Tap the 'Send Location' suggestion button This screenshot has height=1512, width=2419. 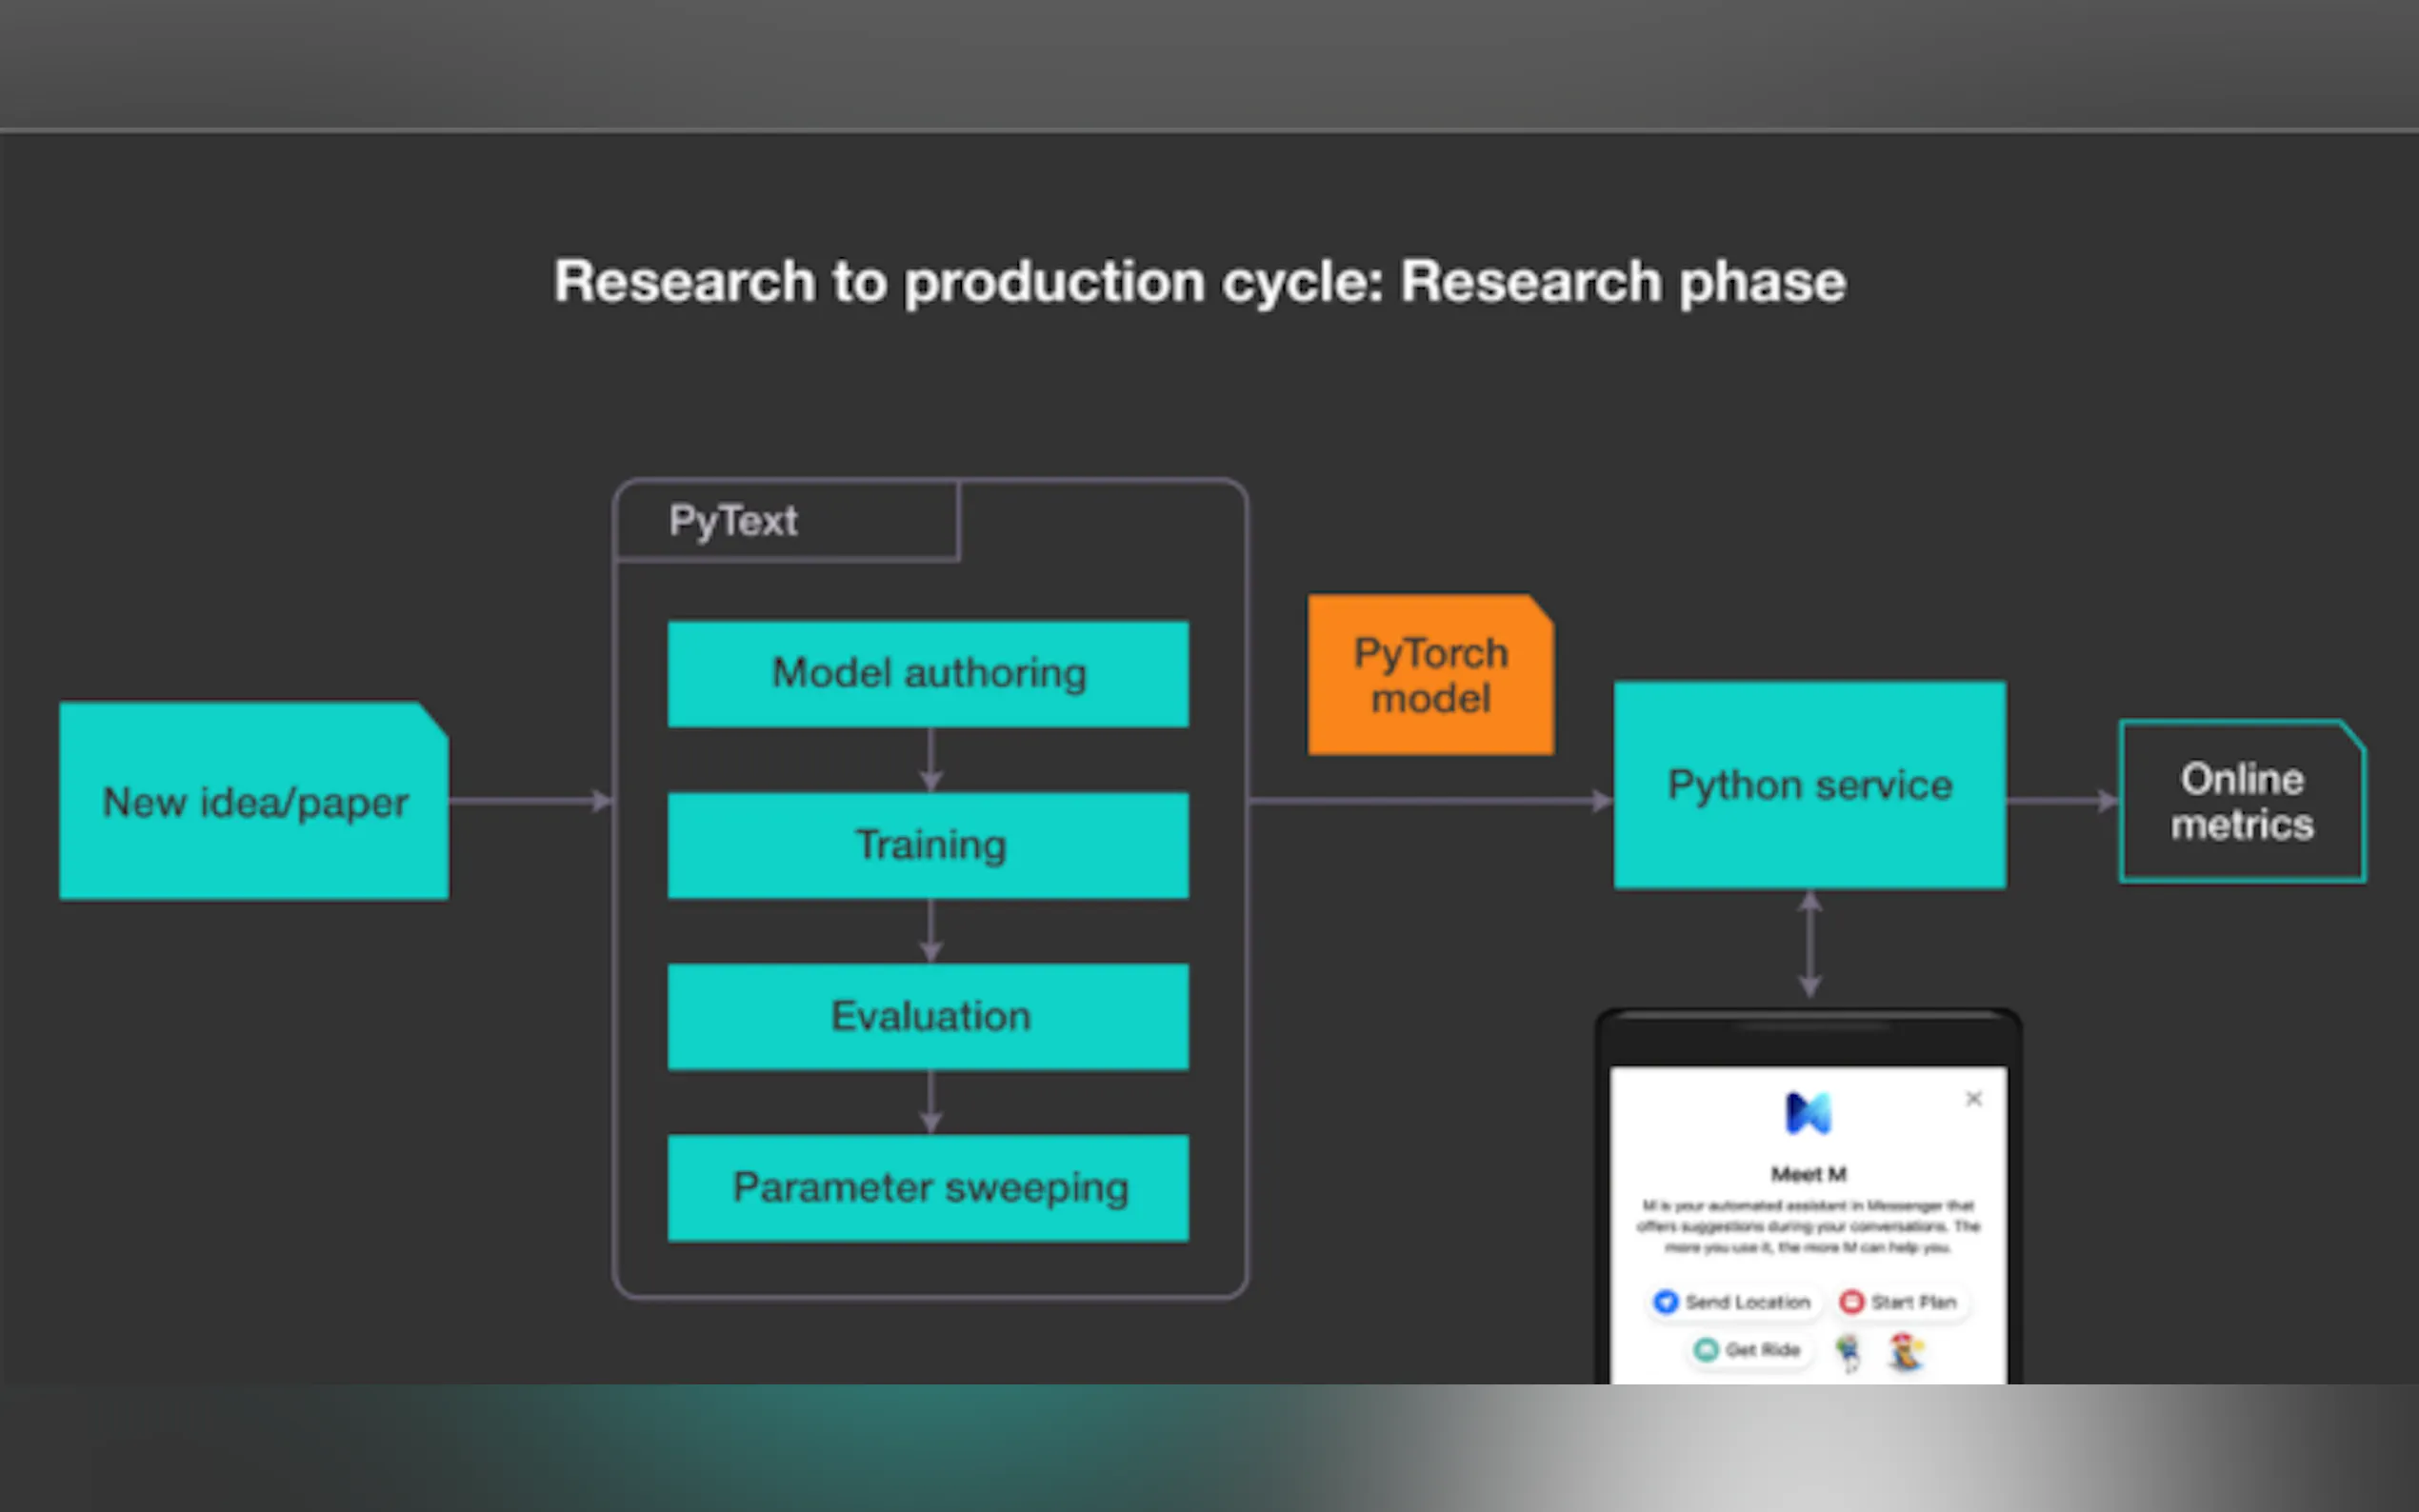1733,1302
